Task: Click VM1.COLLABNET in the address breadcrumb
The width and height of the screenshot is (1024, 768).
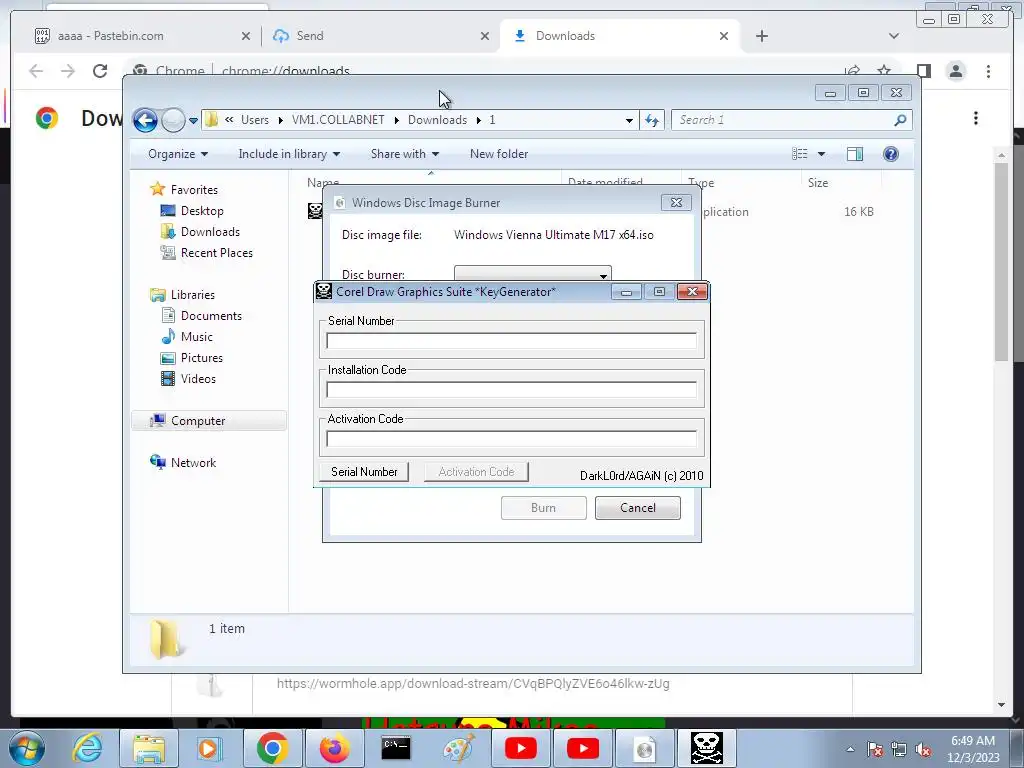Action: 338,120
